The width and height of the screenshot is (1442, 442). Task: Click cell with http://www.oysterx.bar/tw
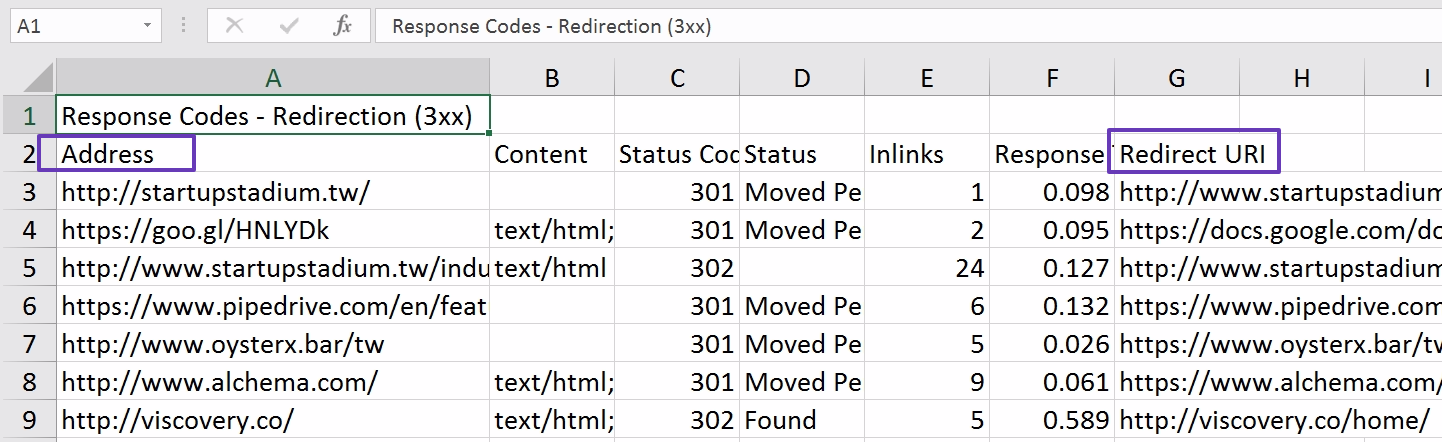[273, 343]
